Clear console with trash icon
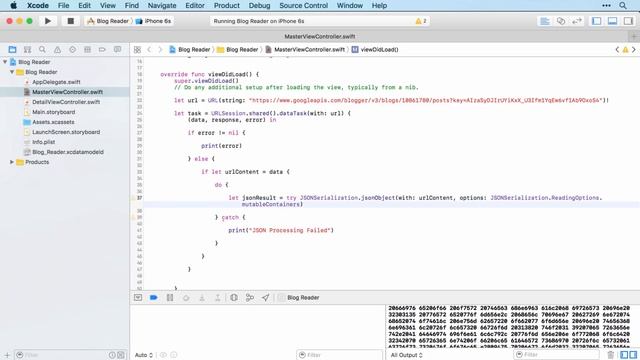 [611, 355]
